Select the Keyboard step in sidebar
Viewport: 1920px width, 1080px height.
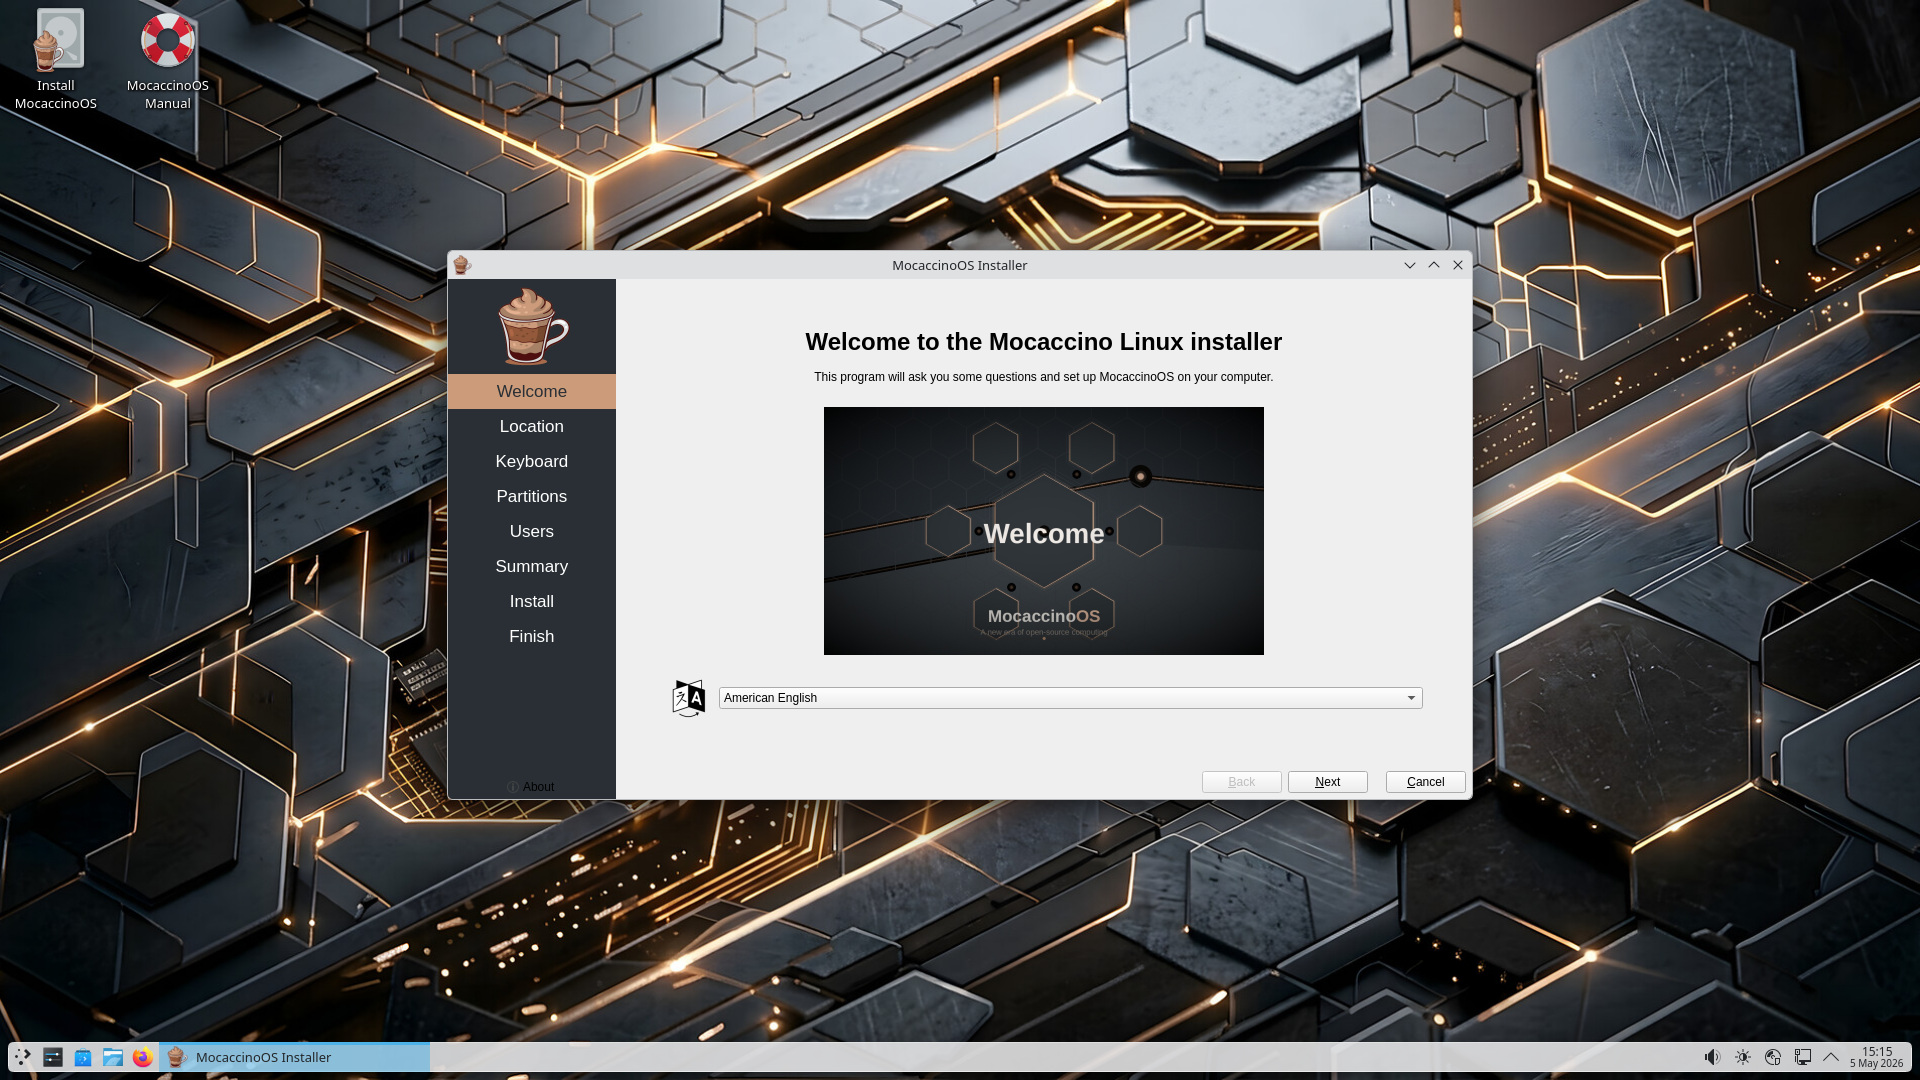[x=532, y=462]
